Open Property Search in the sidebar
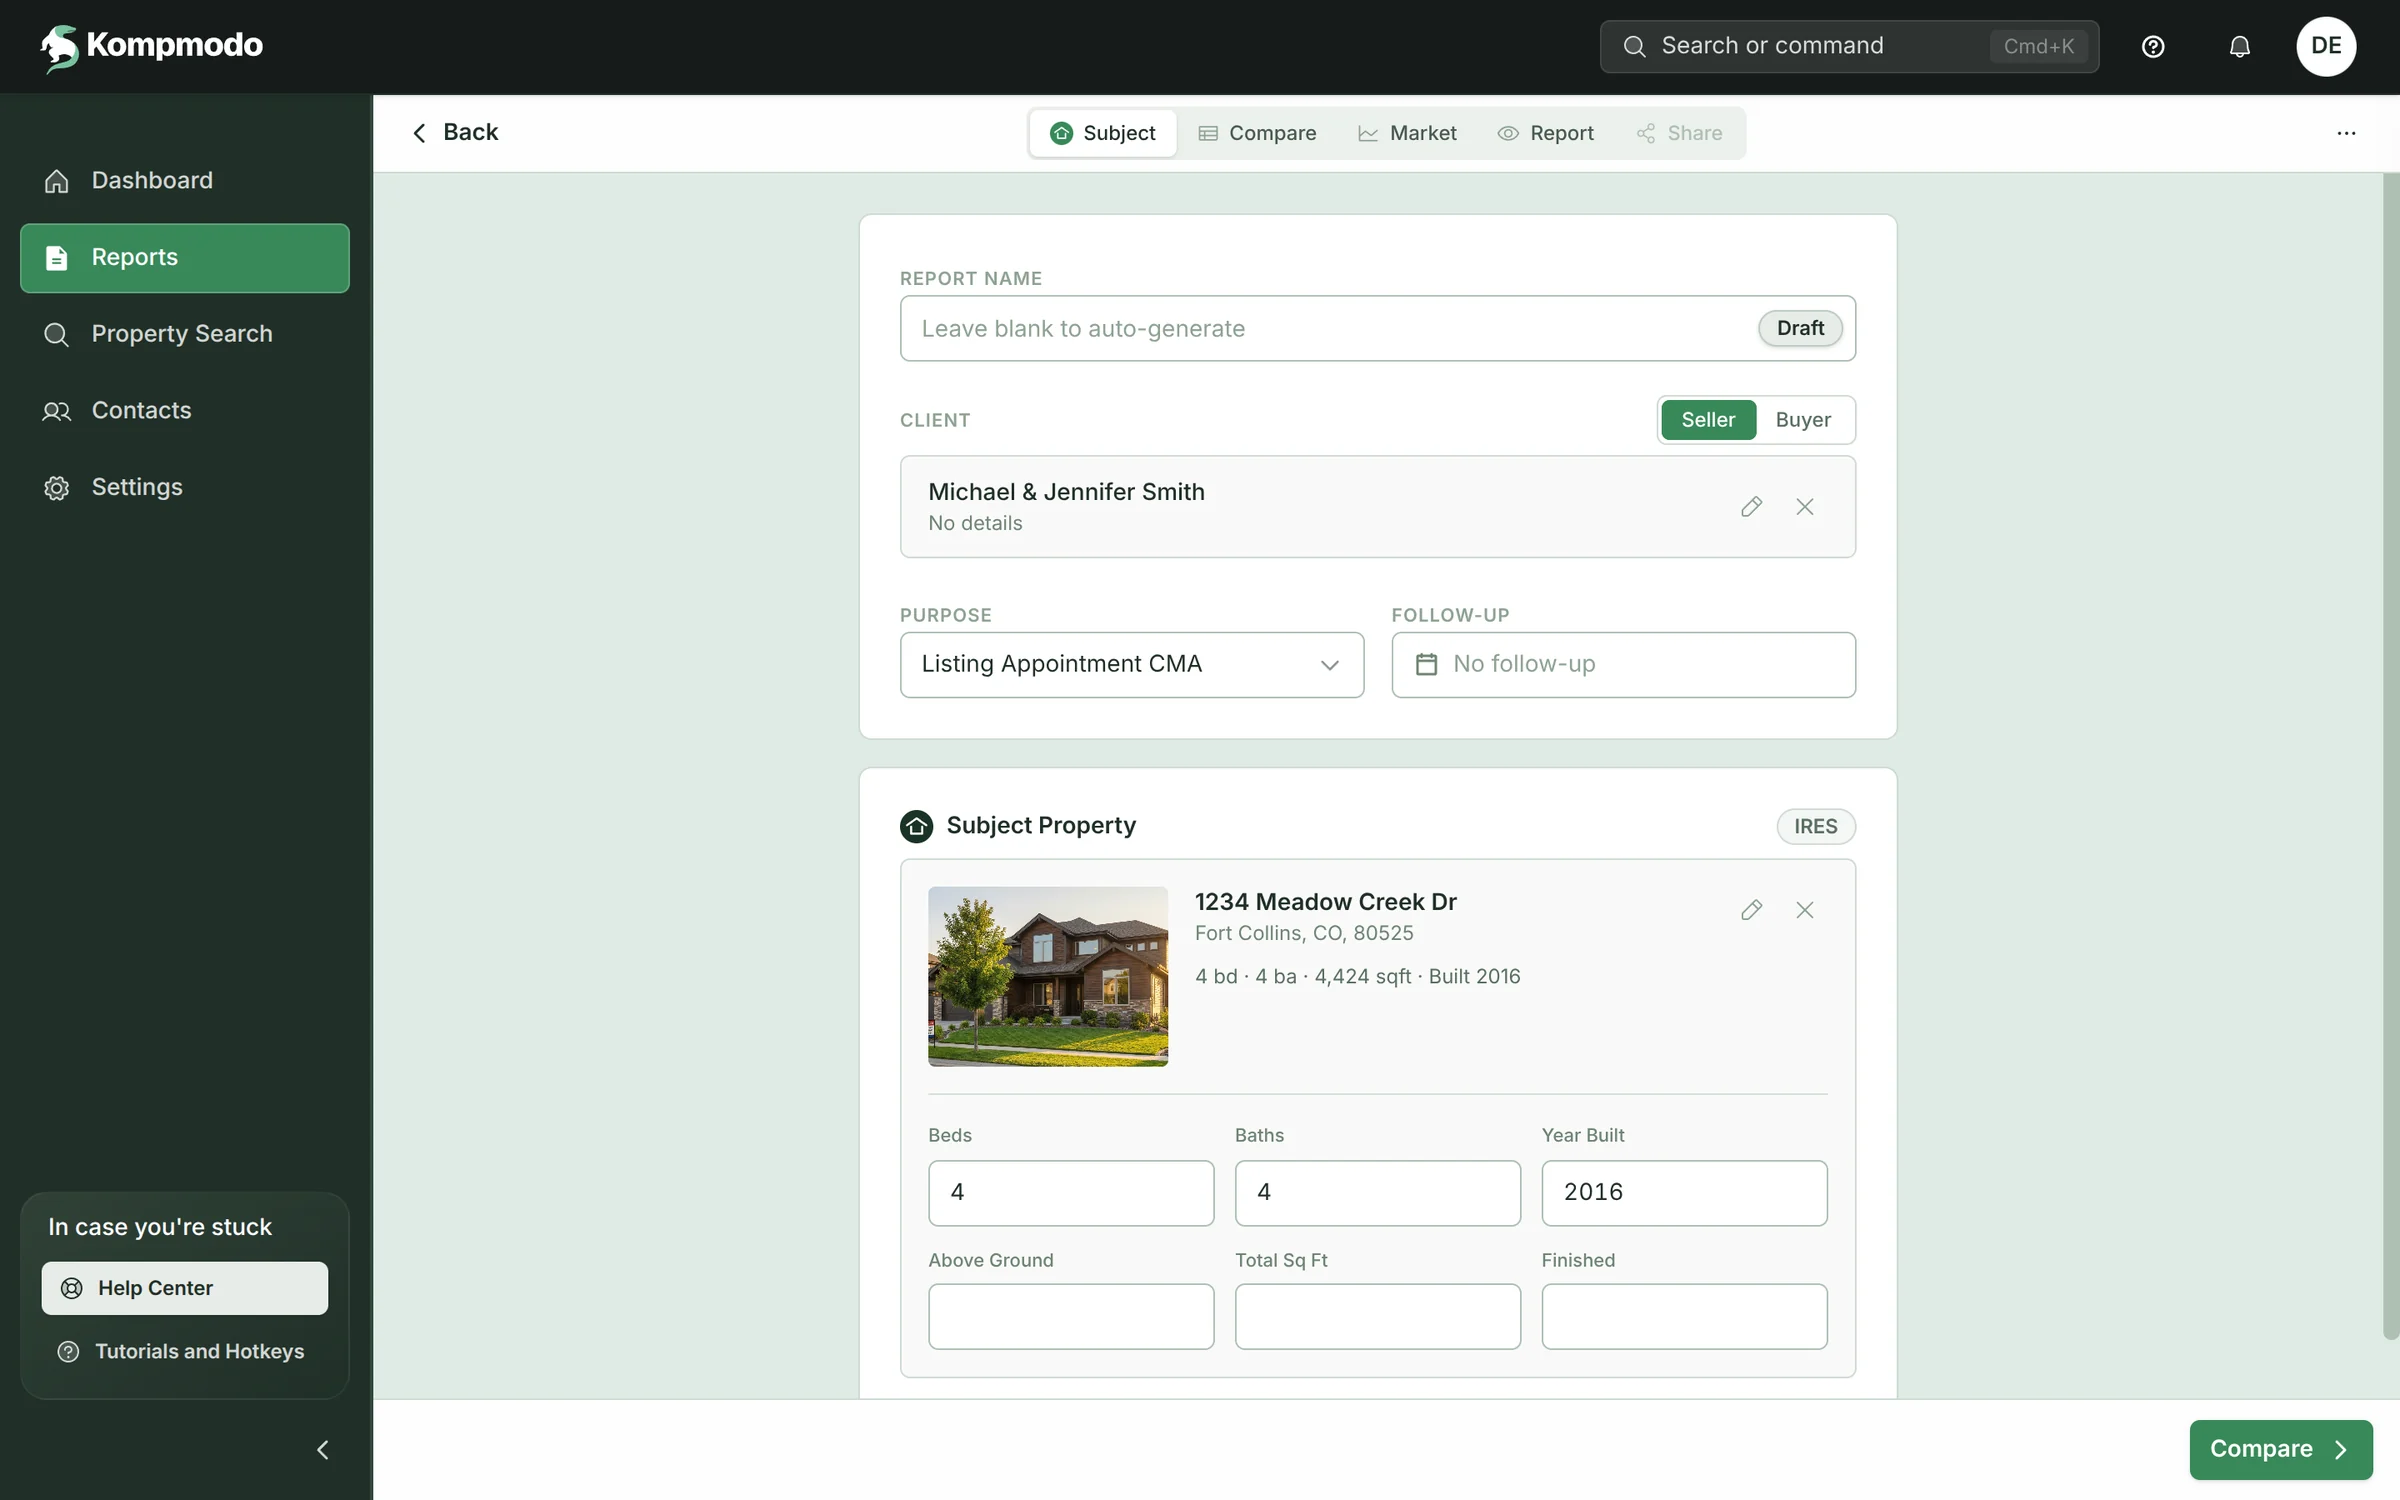This screenshot has height=1500, width=2400. pyautogui.click(x=185, y=334)
